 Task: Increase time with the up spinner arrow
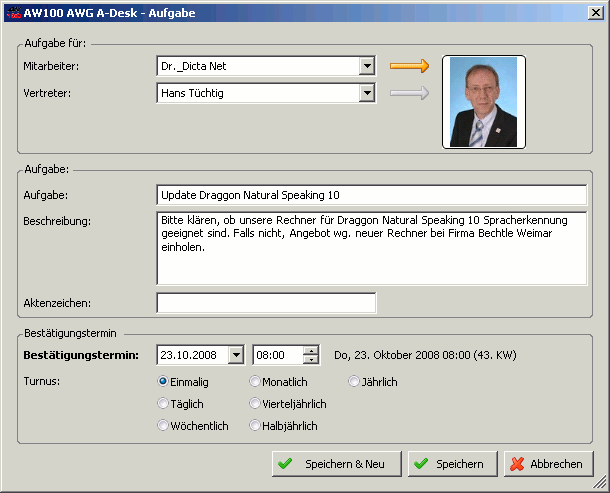point(311,350)
